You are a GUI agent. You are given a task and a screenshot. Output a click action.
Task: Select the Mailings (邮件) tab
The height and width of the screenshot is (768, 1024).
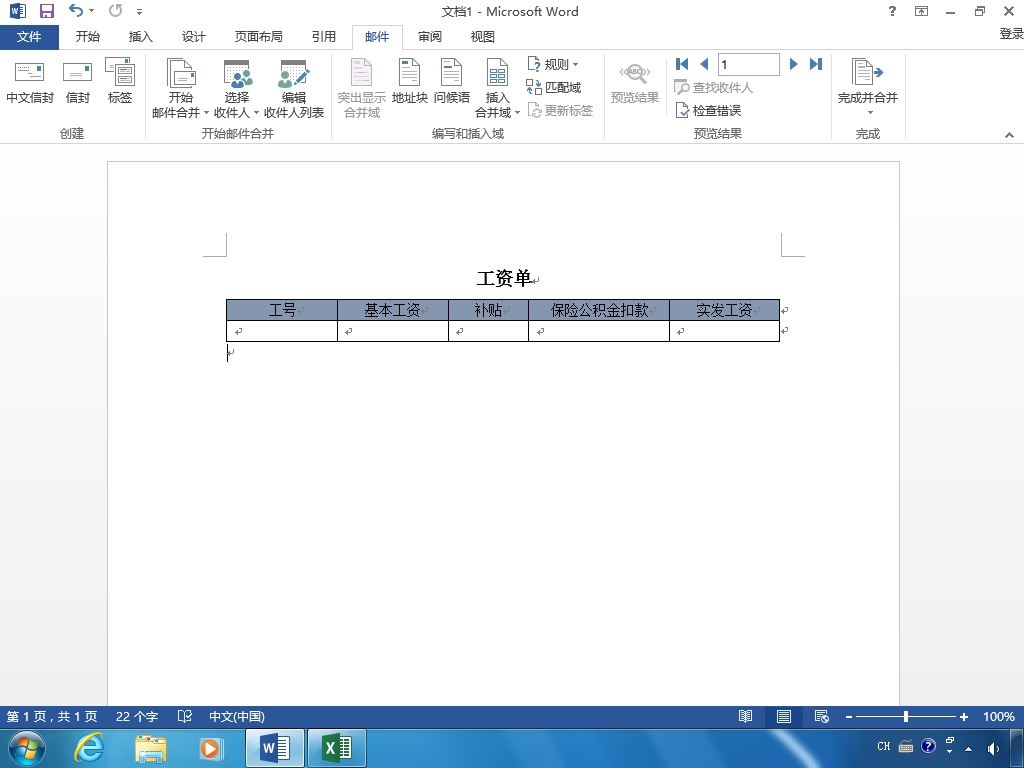point(377,37)
